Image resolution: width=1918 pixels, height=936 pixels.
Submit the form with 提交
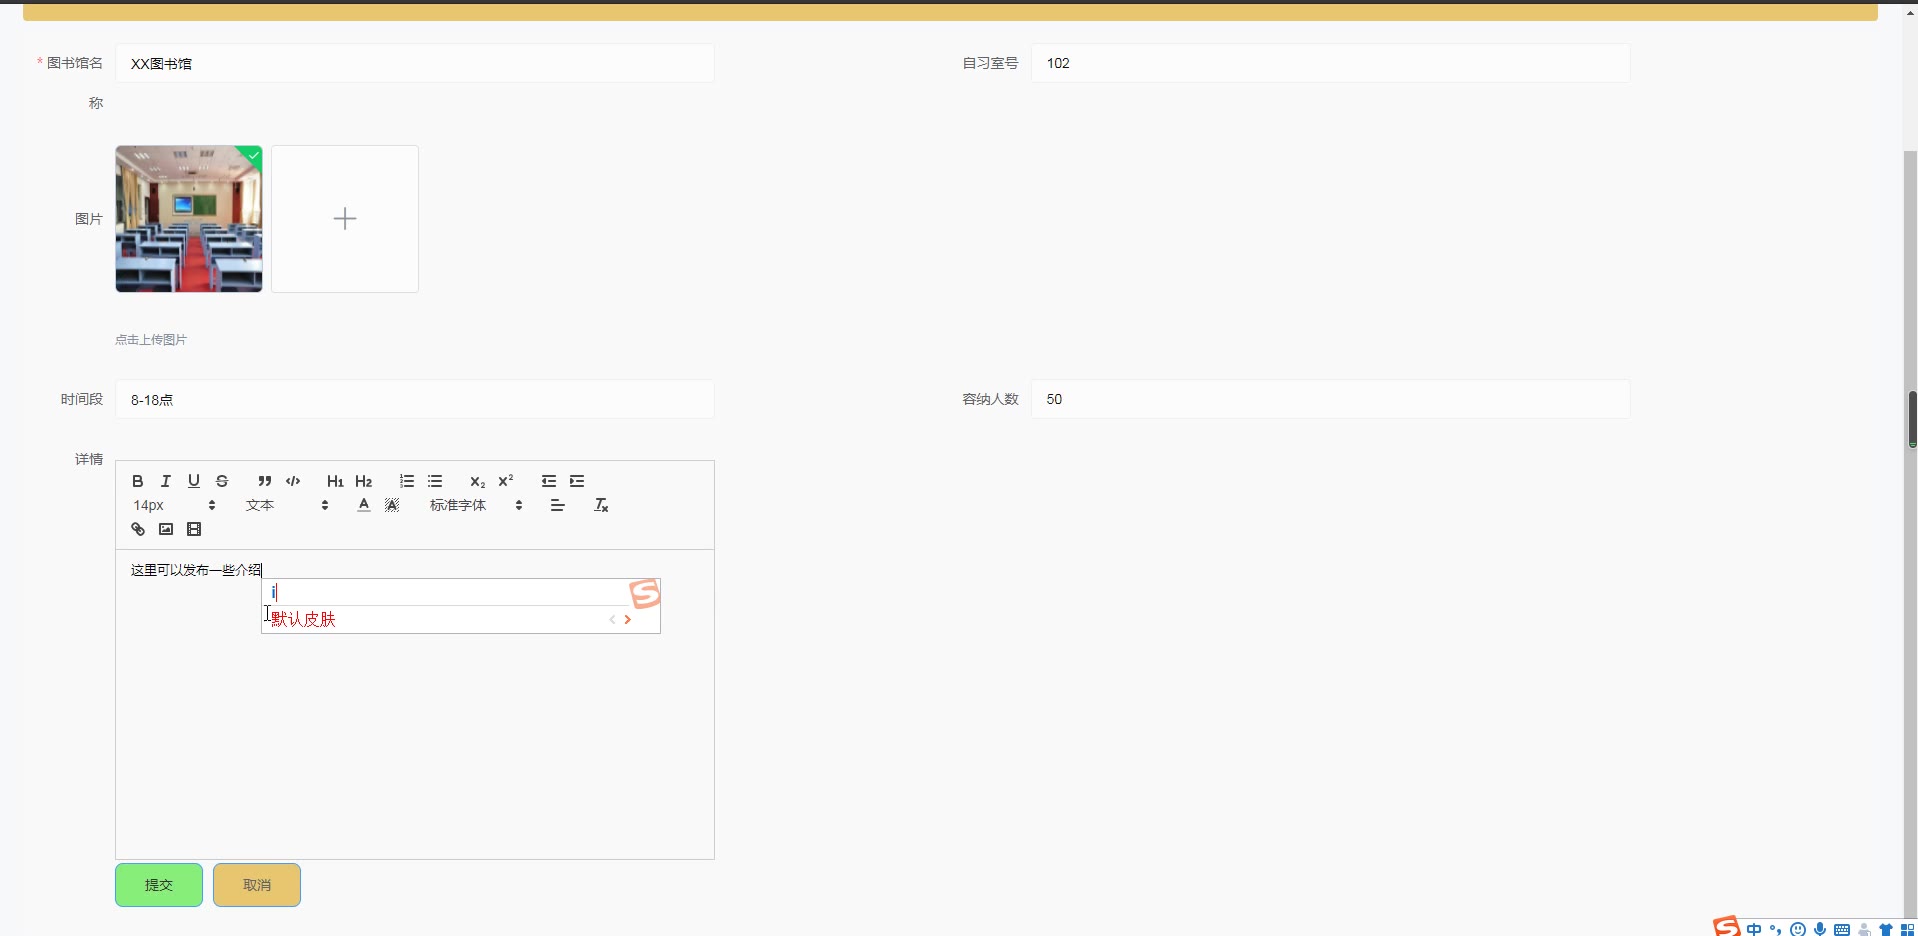(x=159, y=885)
